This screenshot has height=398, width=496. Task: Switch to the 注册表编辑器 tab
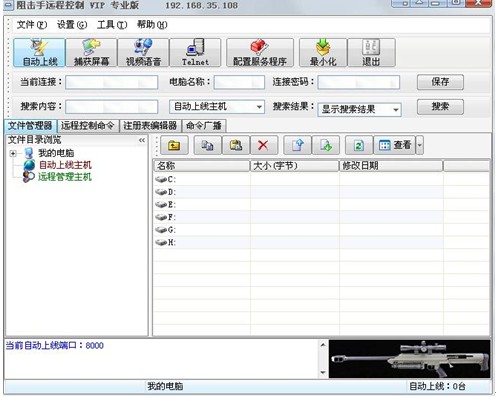click(150, 126)
